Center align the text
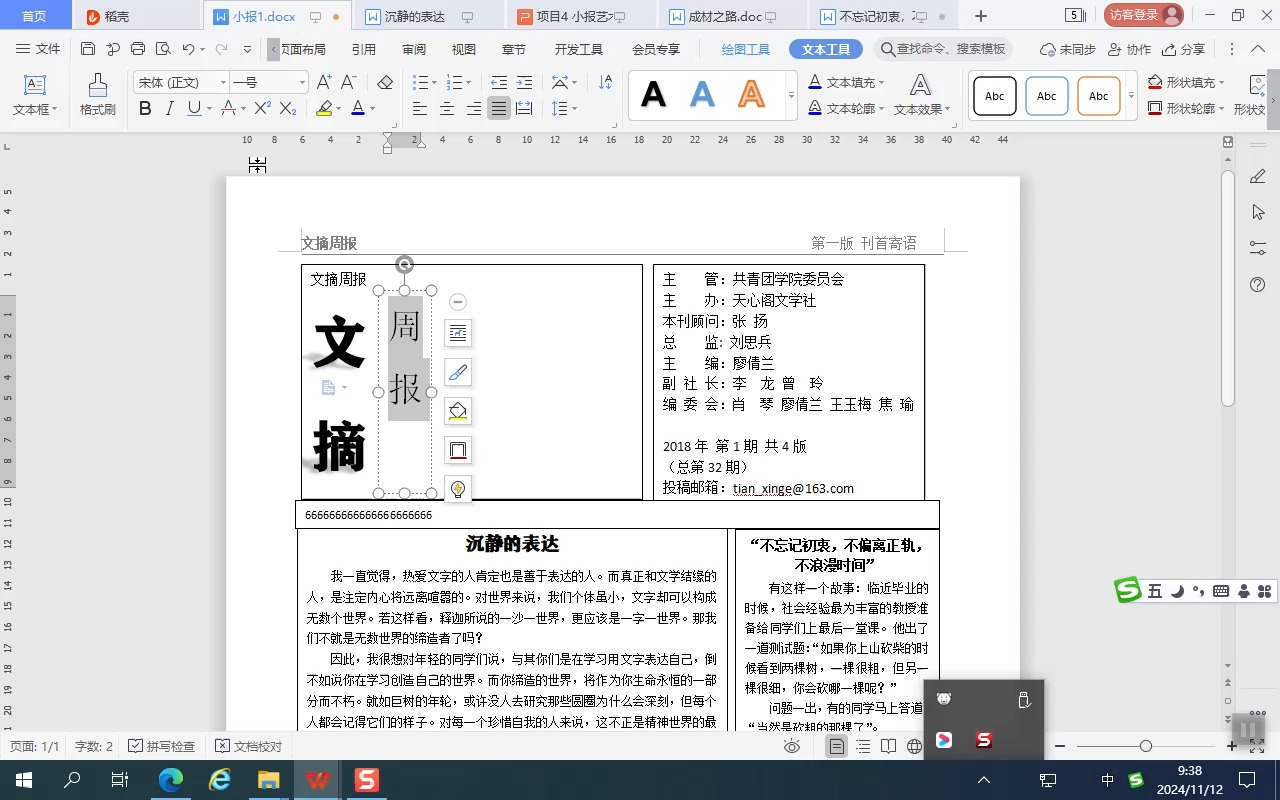This screenshot has width=1280, height=800. click(x=447, y=108)
